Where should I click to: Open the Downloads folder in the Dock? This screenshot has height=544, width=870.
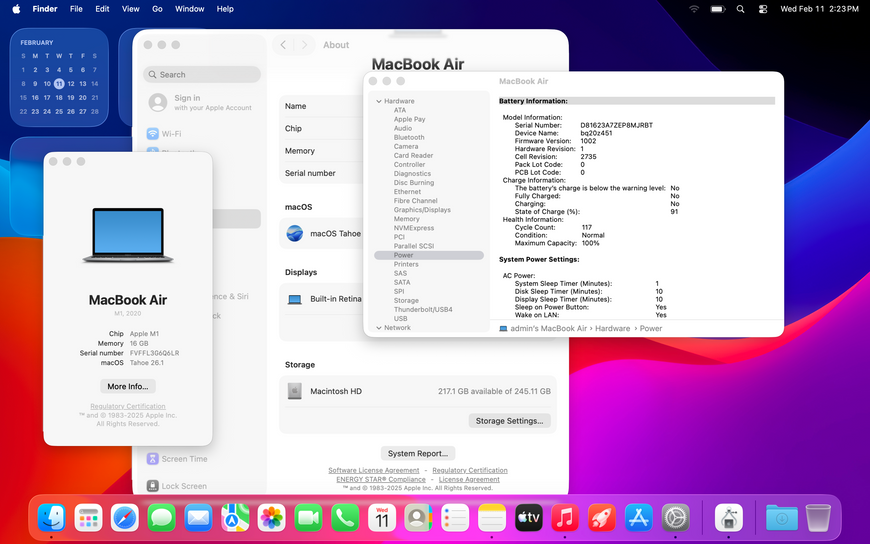(x=782, y=518)
